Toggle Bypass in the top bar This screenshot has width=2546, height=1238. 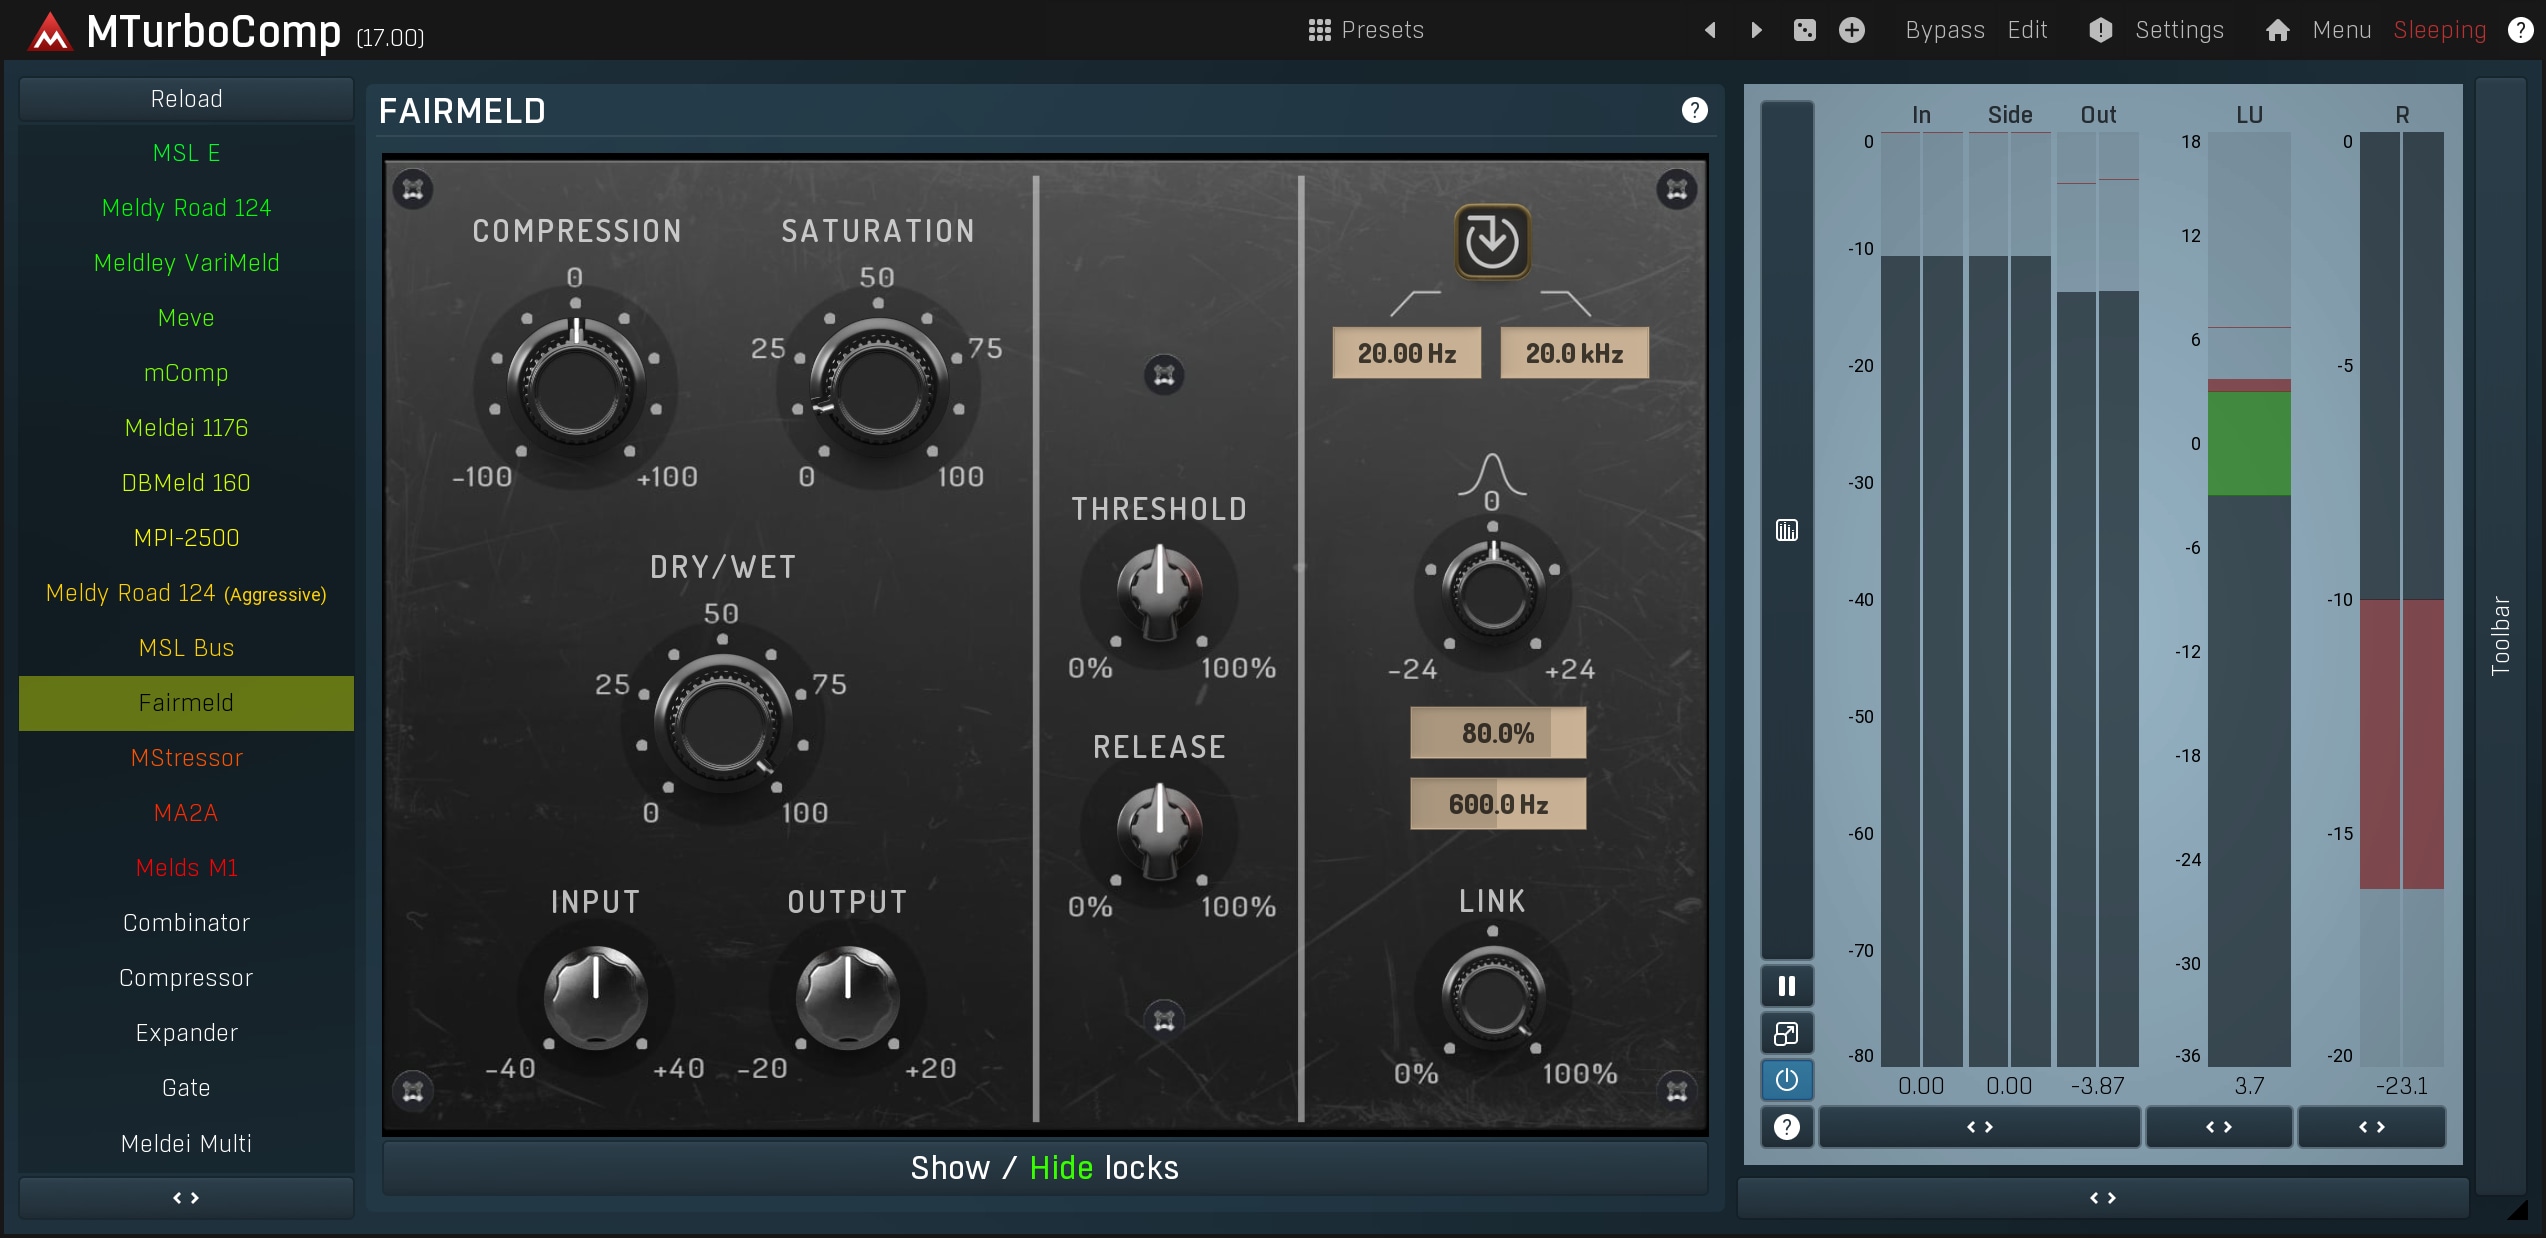1944,30
